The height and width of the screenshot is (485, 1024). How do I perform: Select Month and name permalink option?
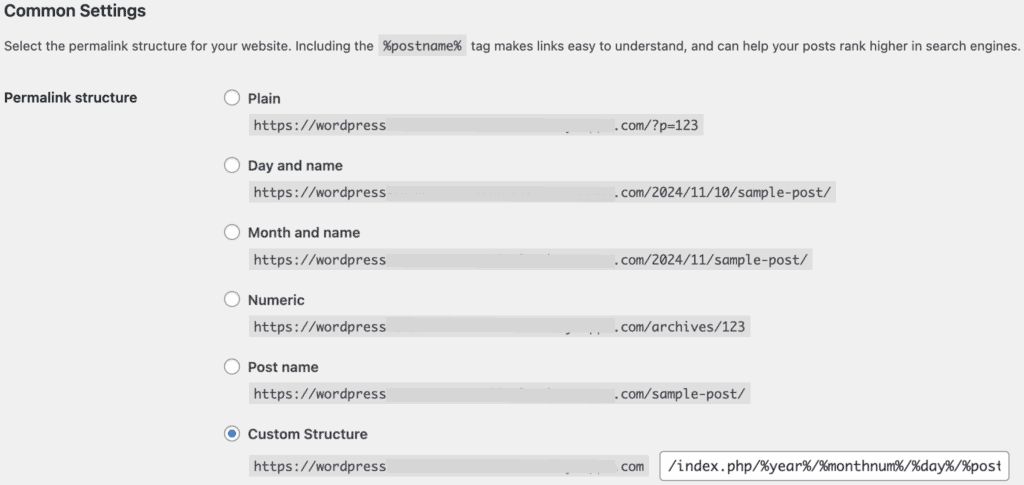point(232,232)
